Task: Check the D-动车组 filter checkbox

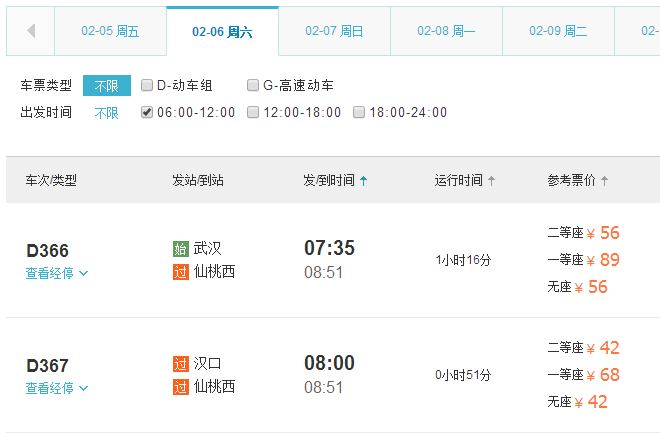Action: click(x=146, y=85)
